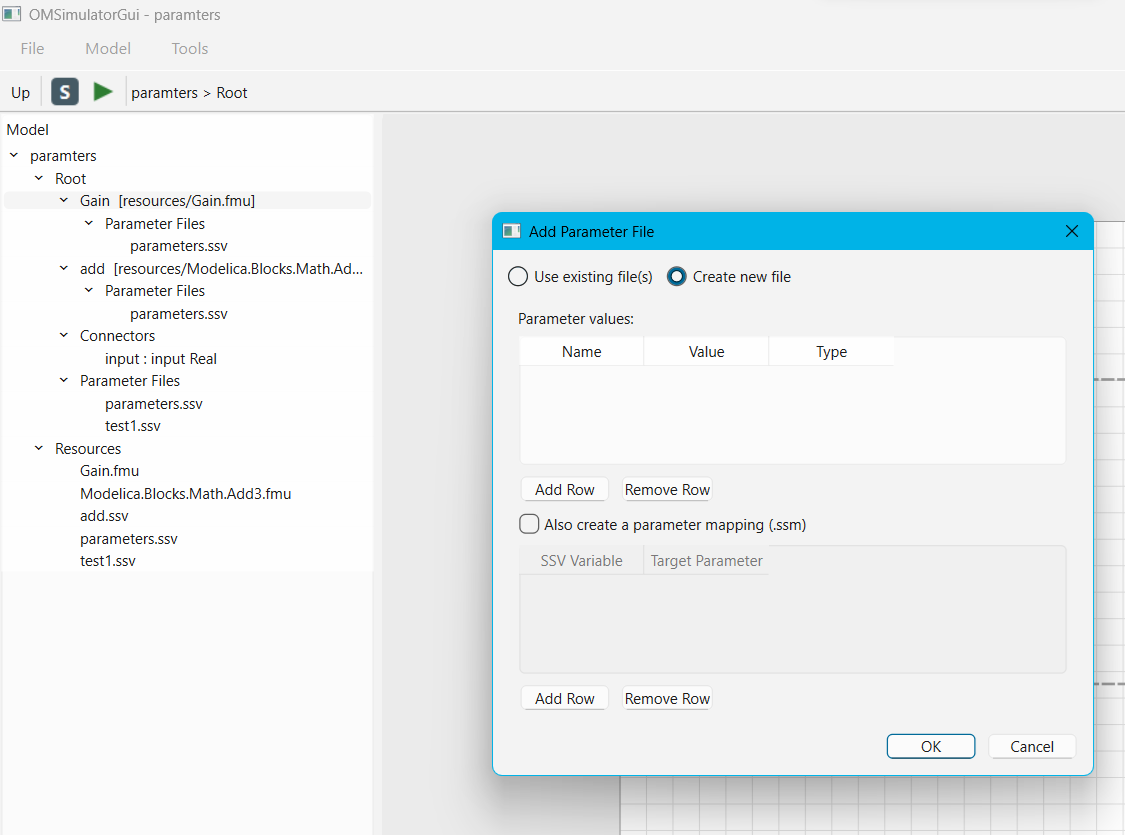Click the OMSimulatorGui app icon in title bar
1125x835 pixels.
point(11,14)
